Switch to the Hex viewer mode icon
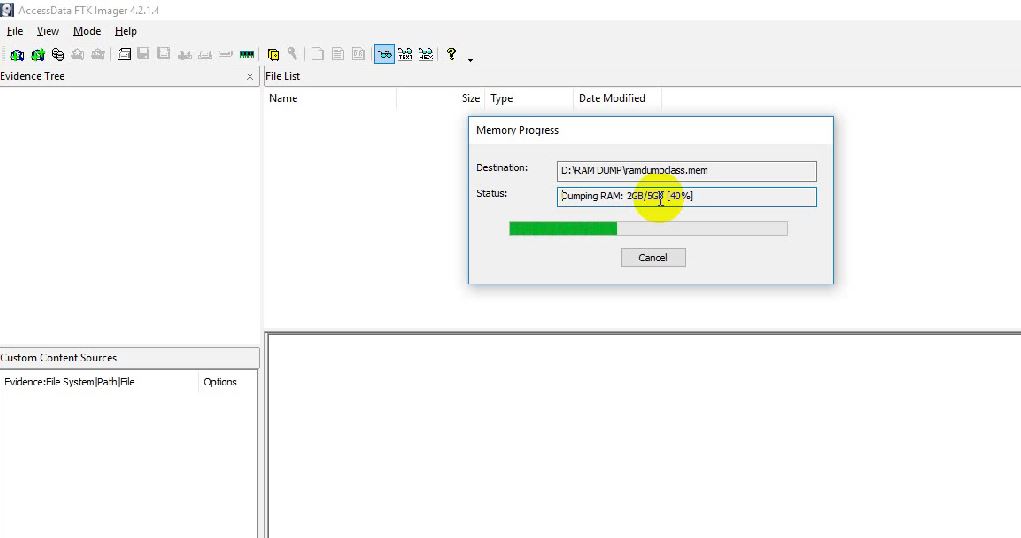 (x=426, y=54)
